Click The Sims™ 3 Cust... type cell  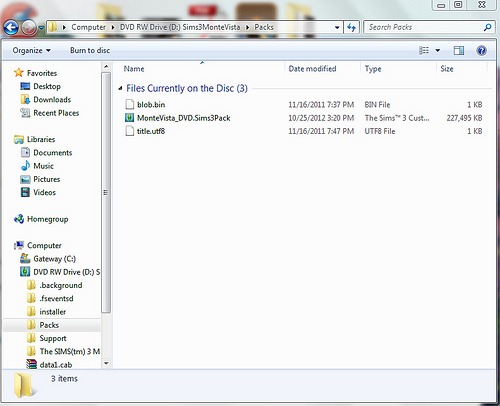(397, 118)
